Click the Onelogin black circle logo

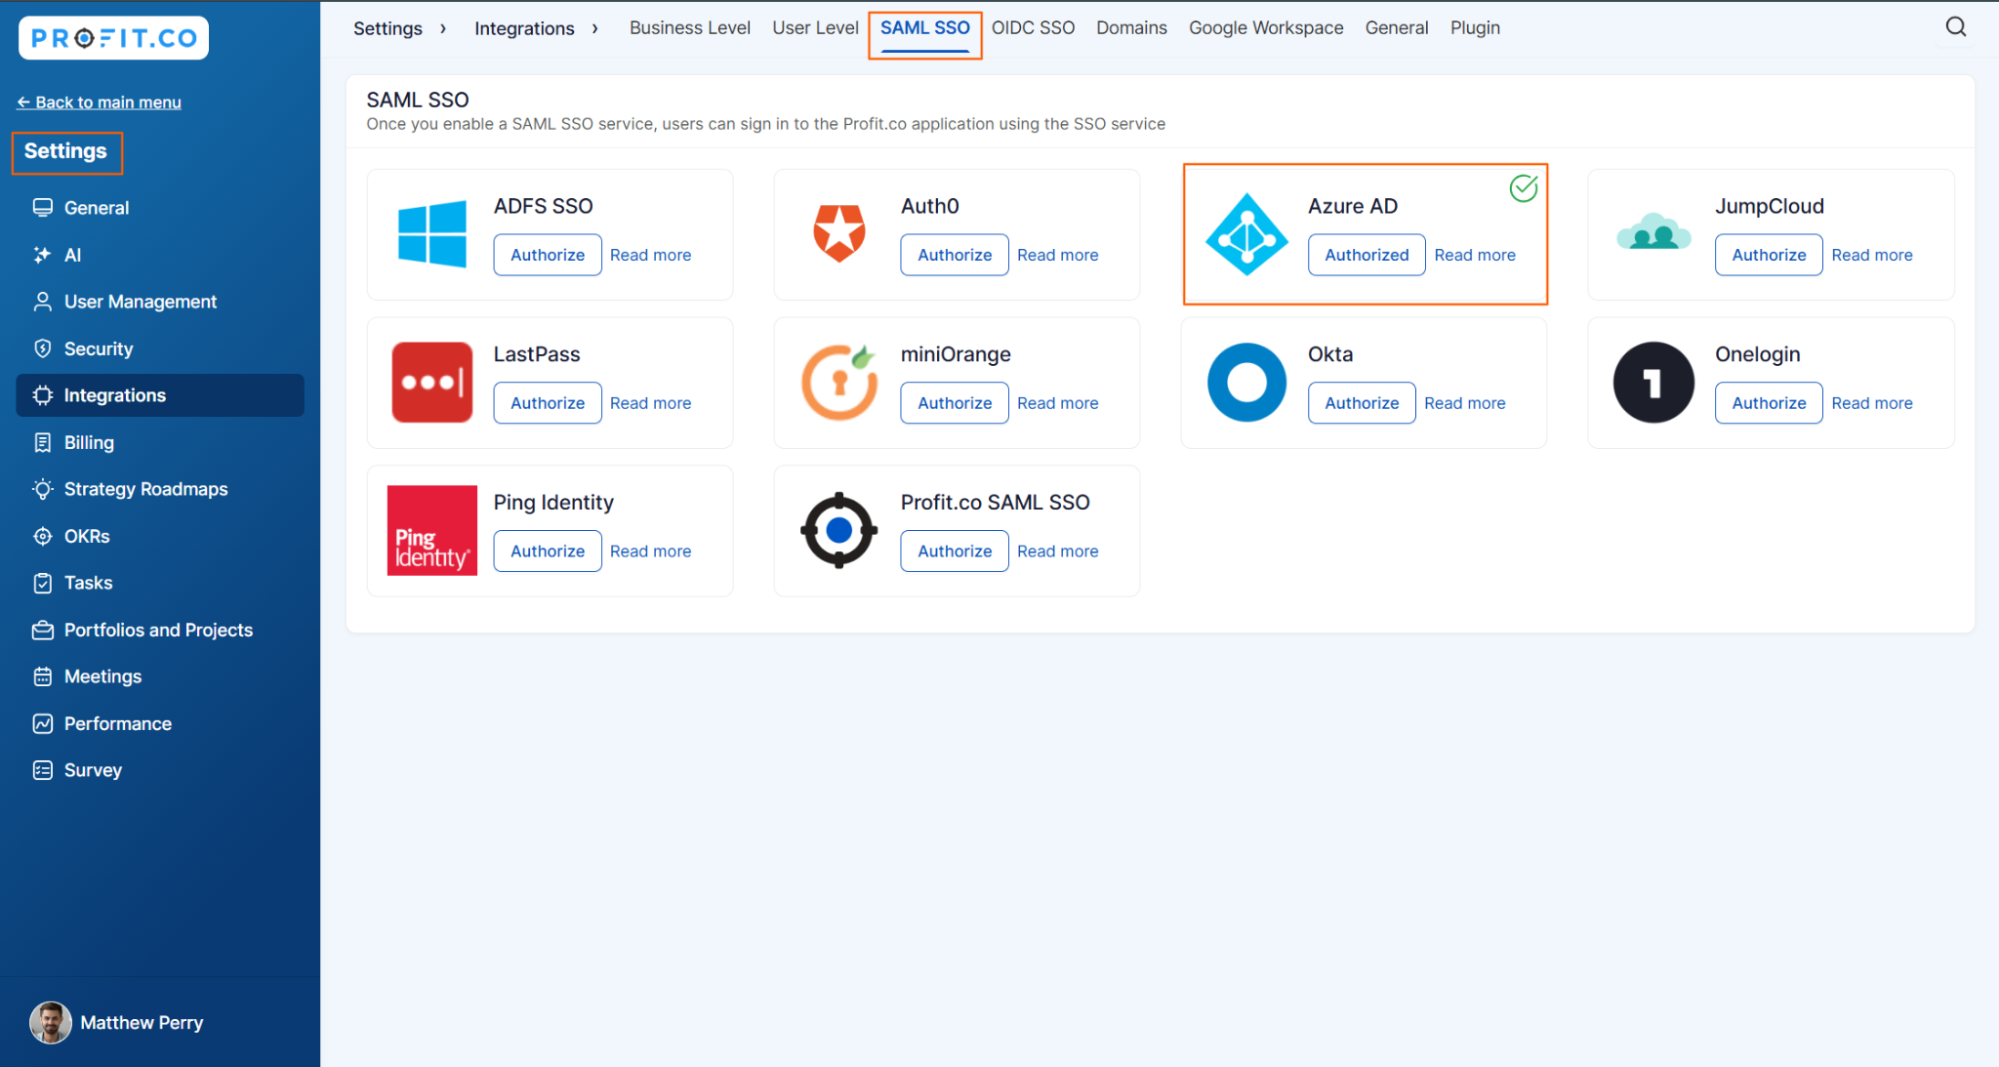pyautogui.click(x=1654, y=382)
